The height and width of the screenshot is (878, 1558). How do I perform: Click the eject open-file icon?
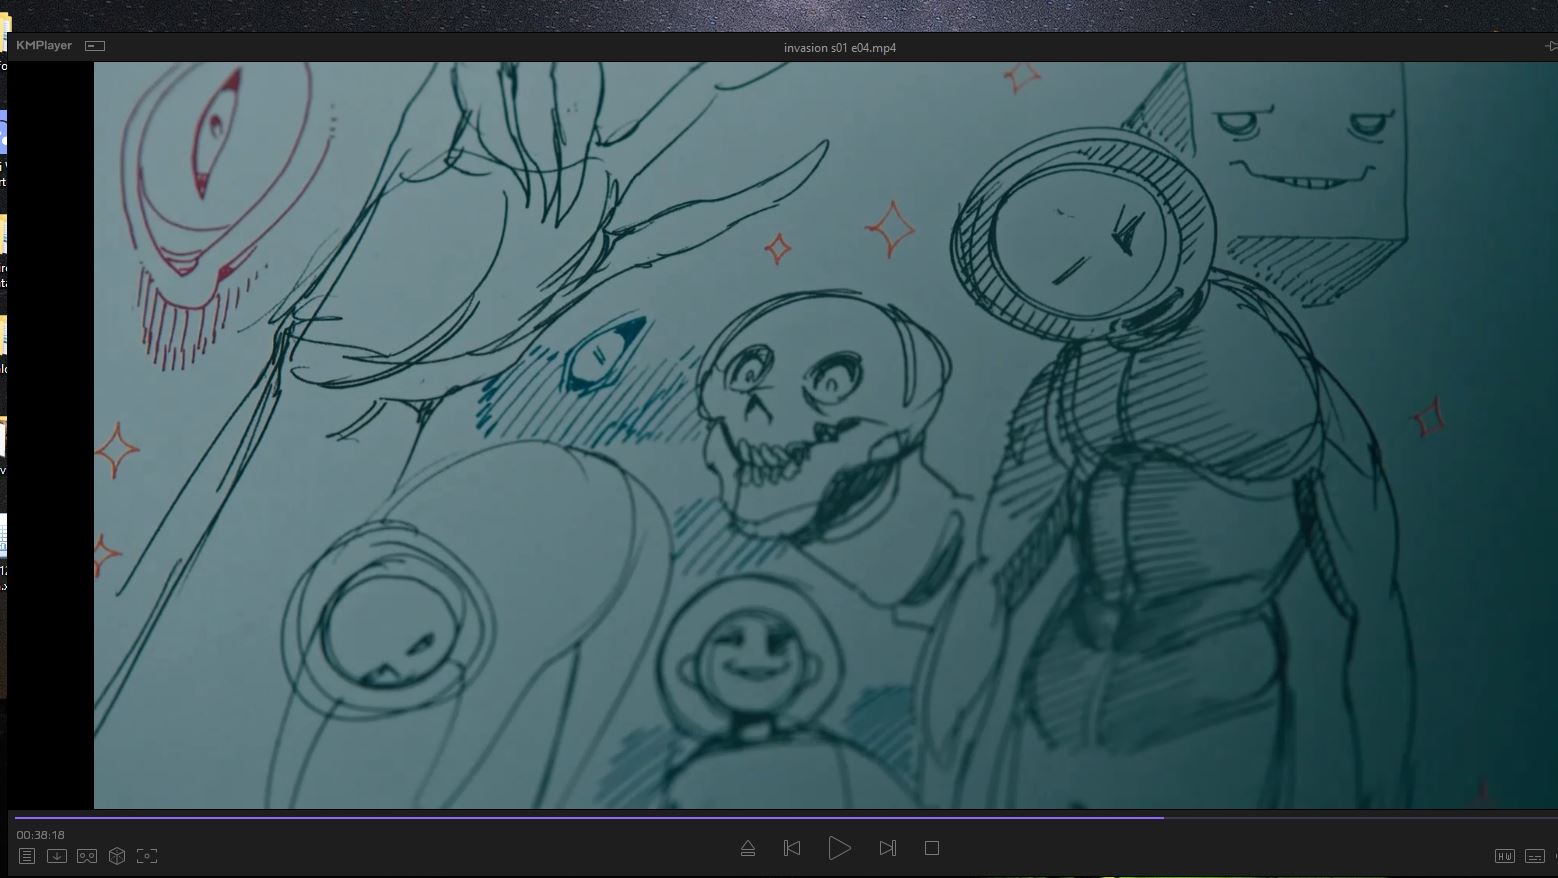click(x=747, y=848)
